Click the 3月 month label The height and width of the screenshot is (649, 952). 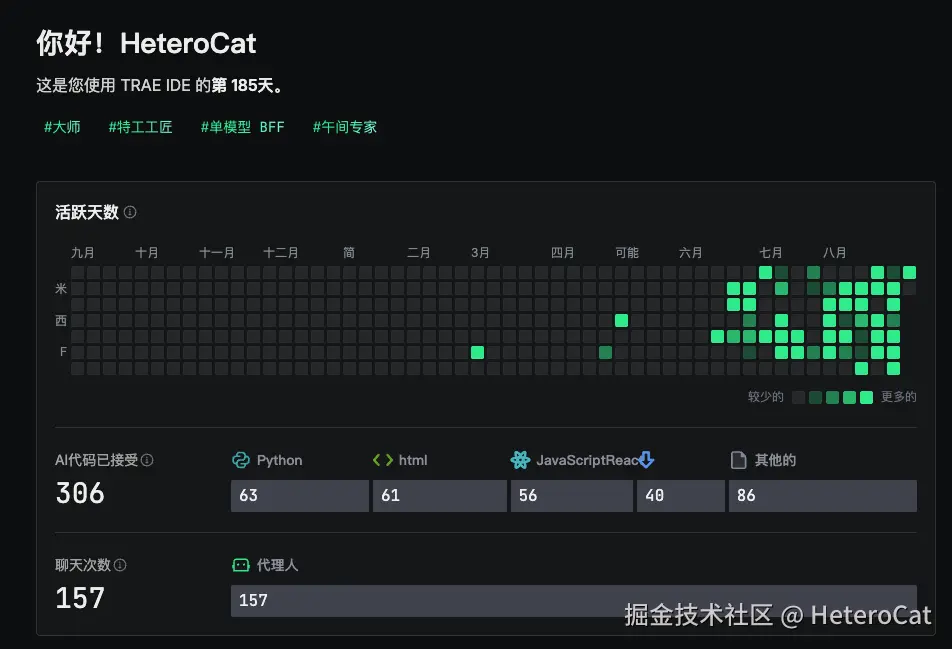(x=480, y=253)
